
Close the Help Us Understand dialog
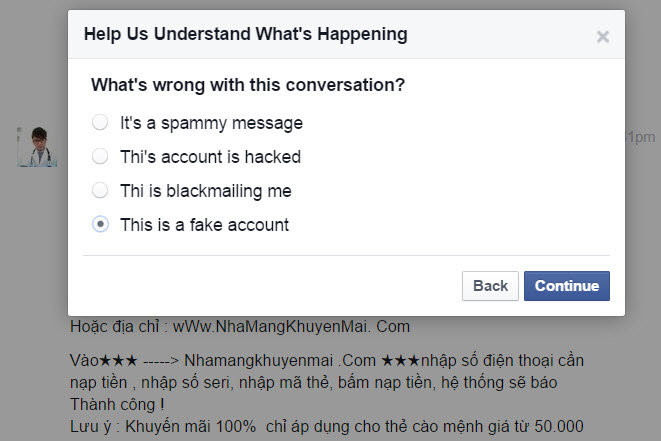[x=603, y=37]
